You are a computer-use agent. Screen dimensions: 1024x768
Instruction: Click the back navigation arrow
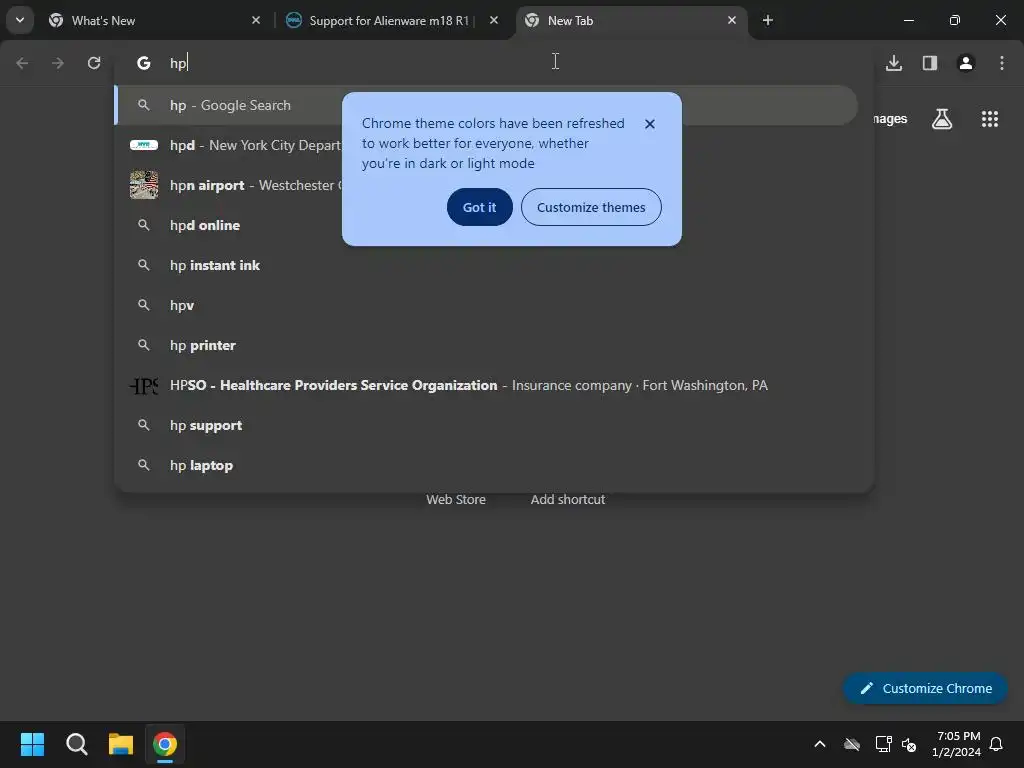[22, 63]
